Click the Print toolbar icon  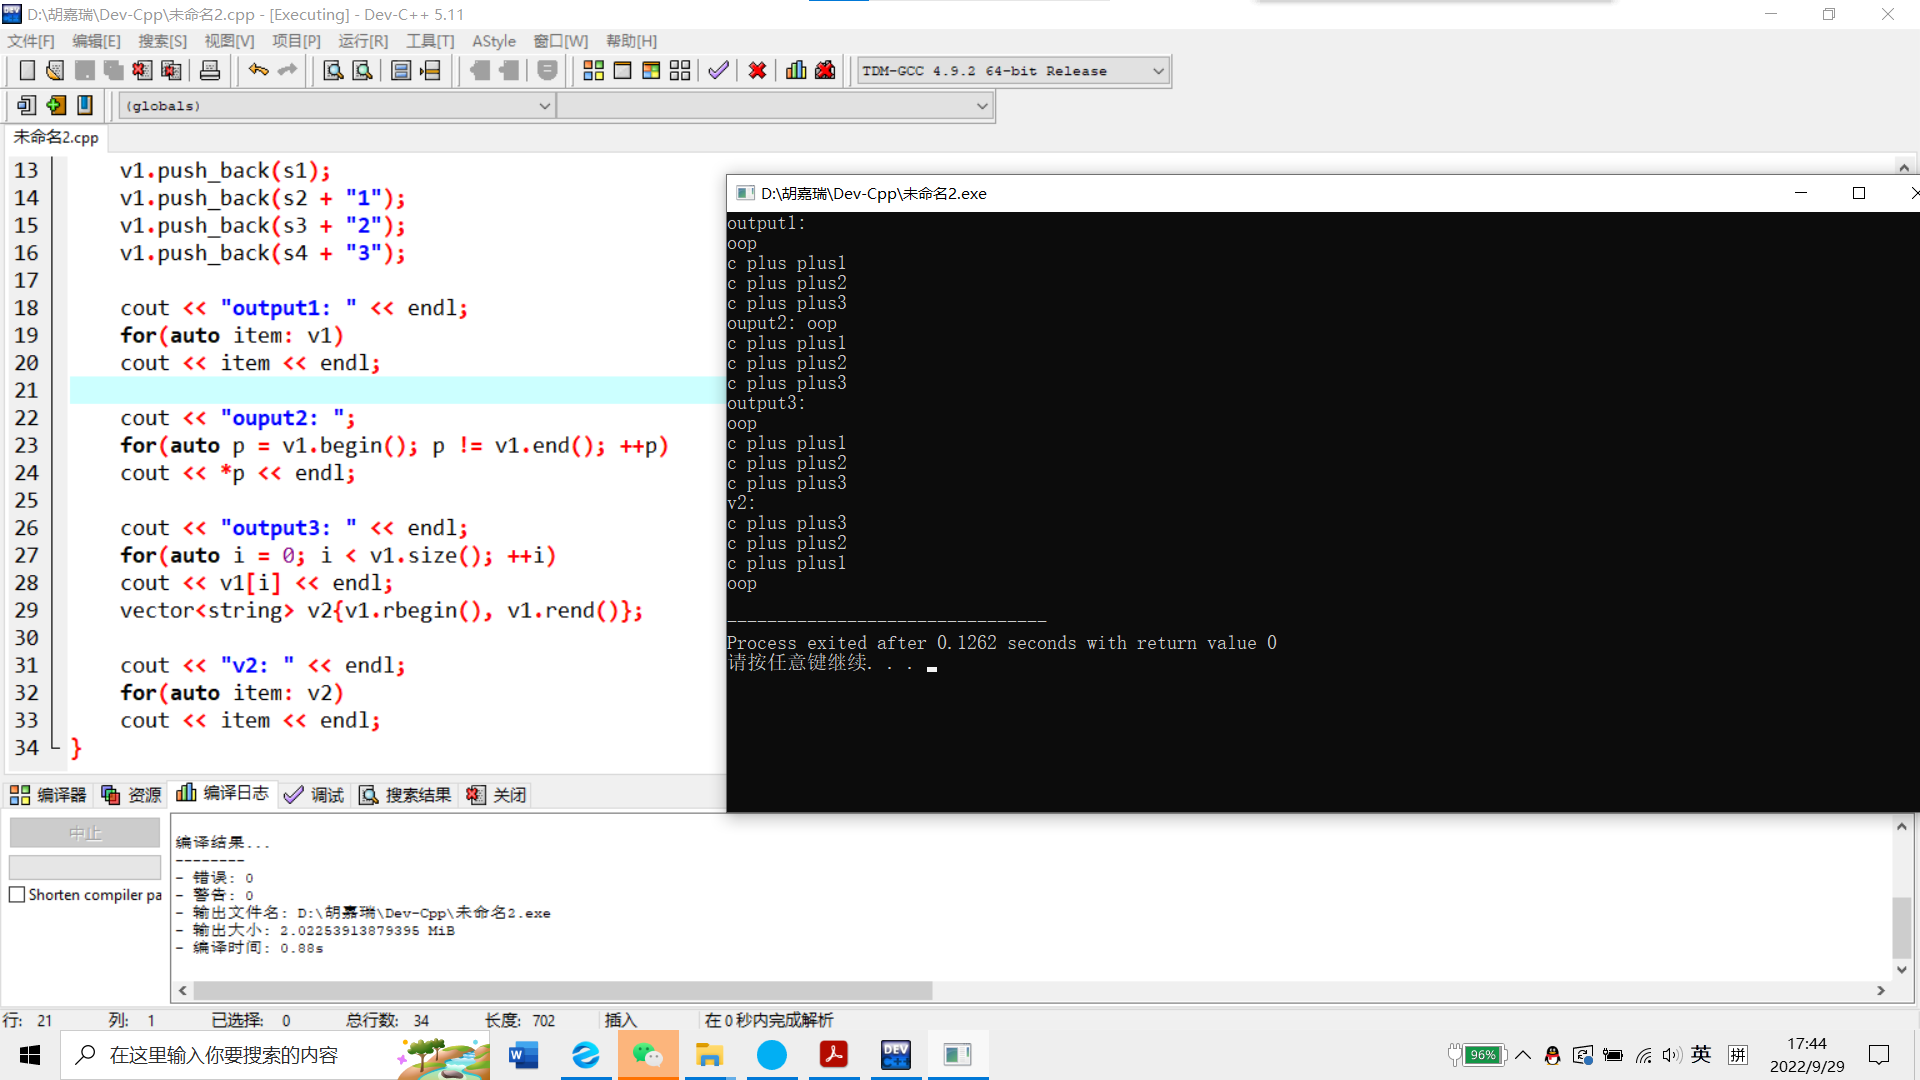point(210,71)
